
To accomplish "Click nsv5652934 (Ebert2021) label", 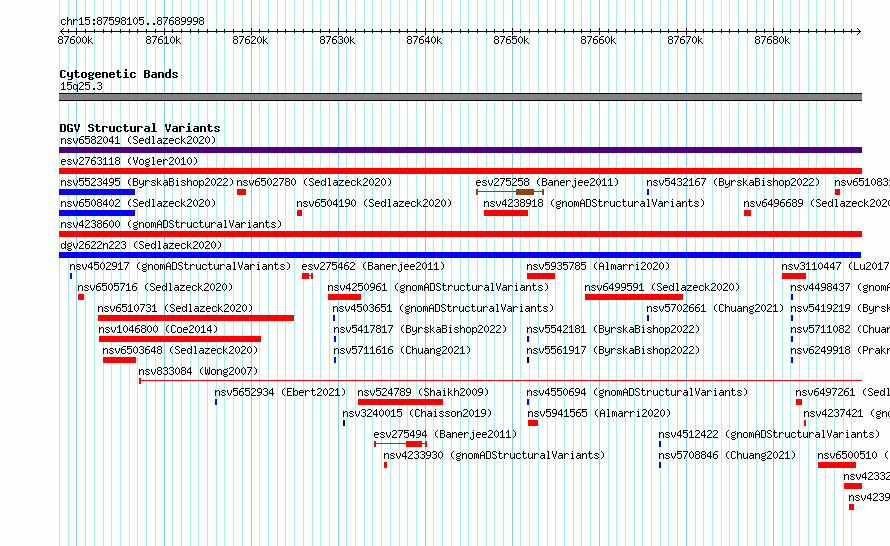I will tap(280, 392).
